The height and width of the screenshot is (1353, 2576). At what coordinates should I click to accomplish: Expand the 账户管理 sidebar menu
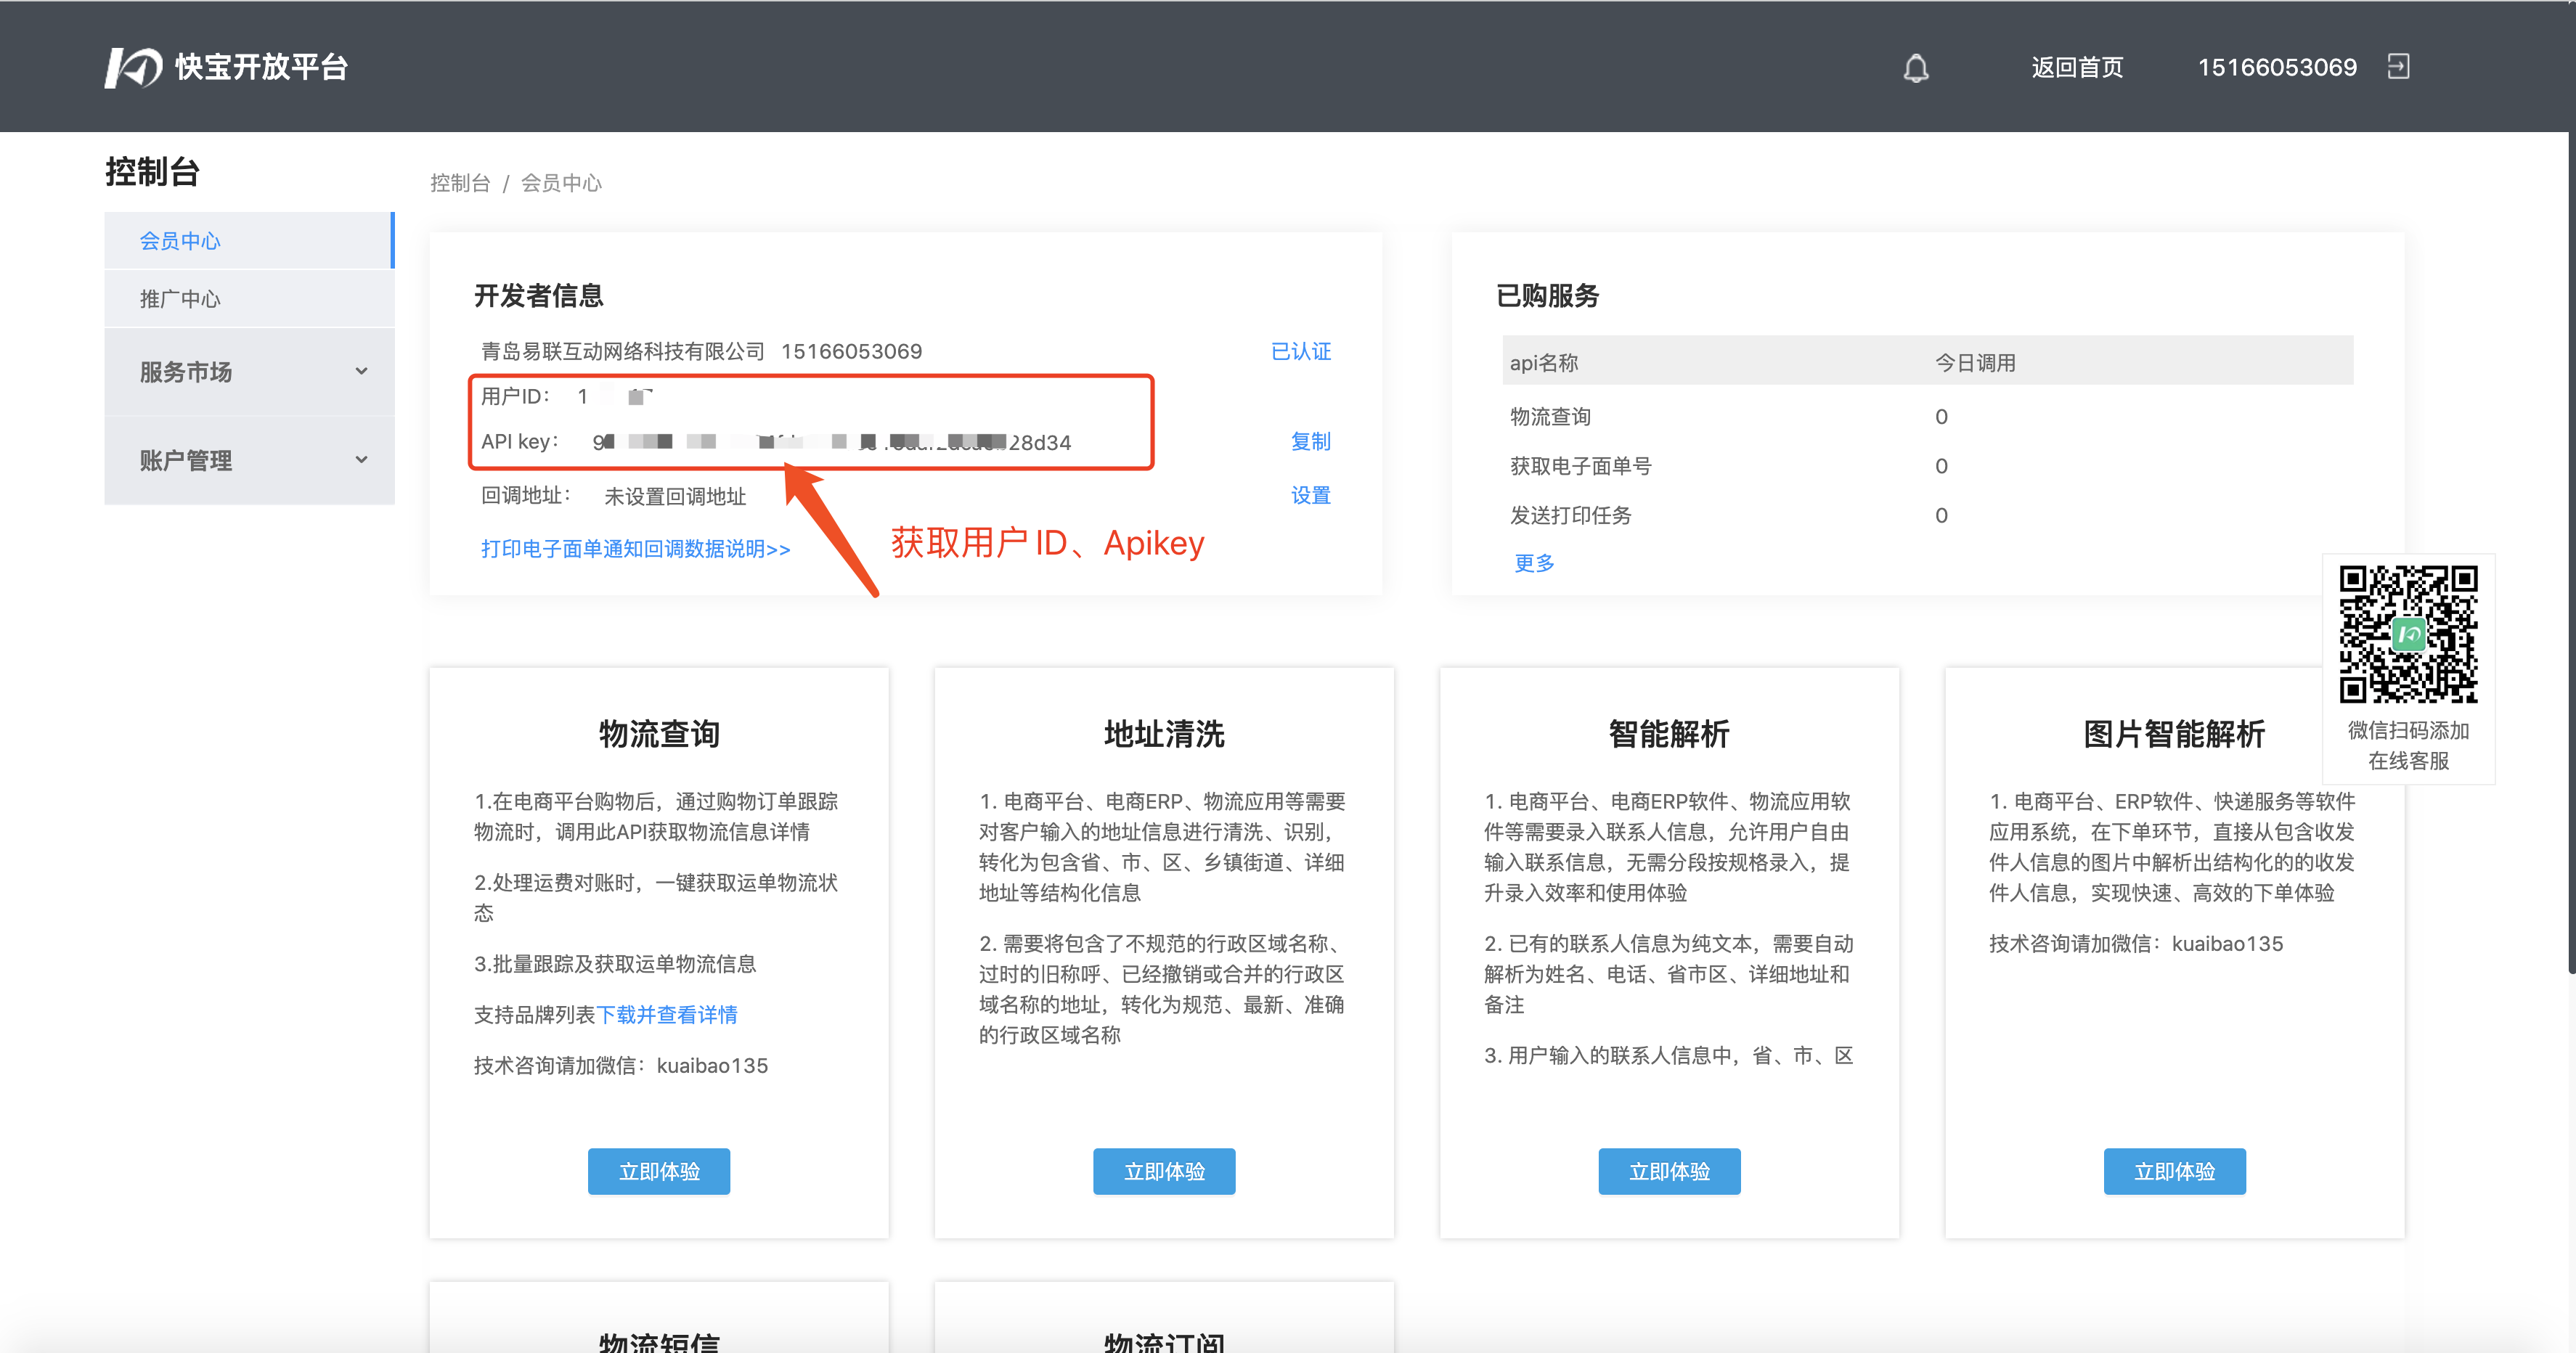point(250,460)
